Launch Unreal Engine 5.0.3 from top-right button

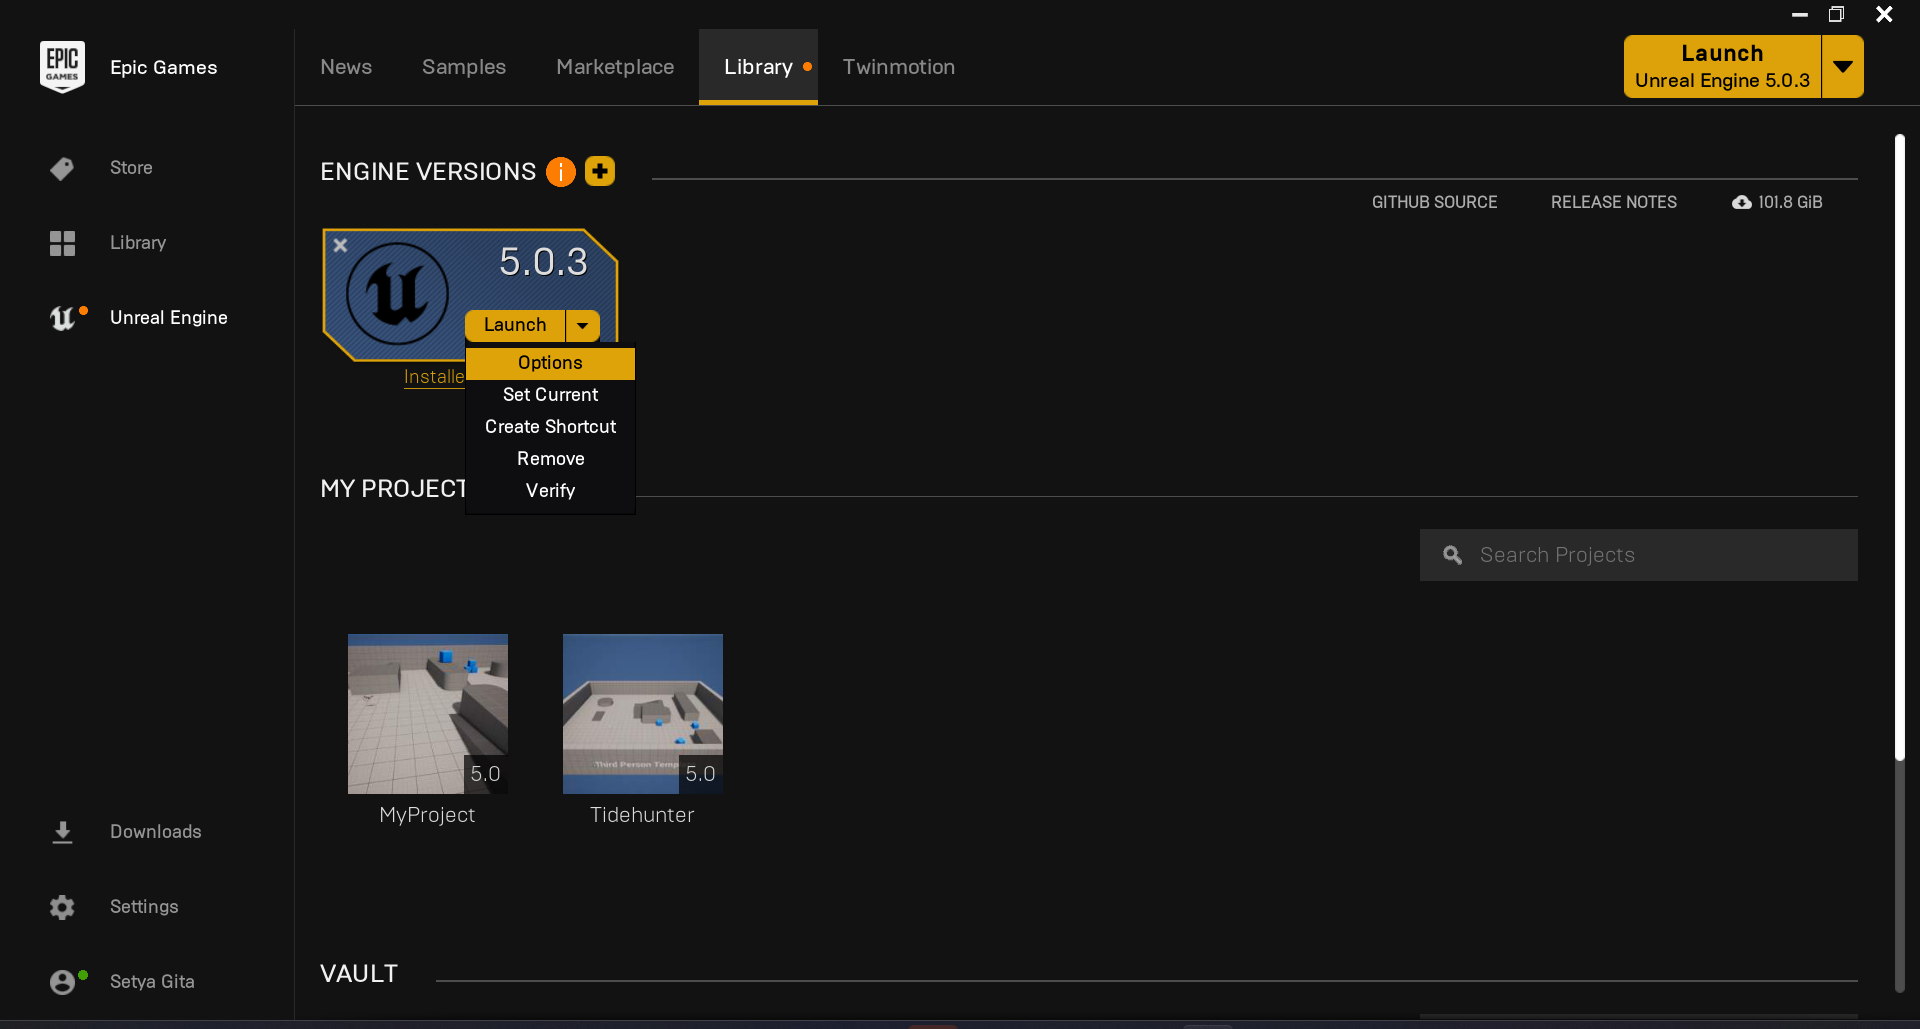click(1722, 67)
